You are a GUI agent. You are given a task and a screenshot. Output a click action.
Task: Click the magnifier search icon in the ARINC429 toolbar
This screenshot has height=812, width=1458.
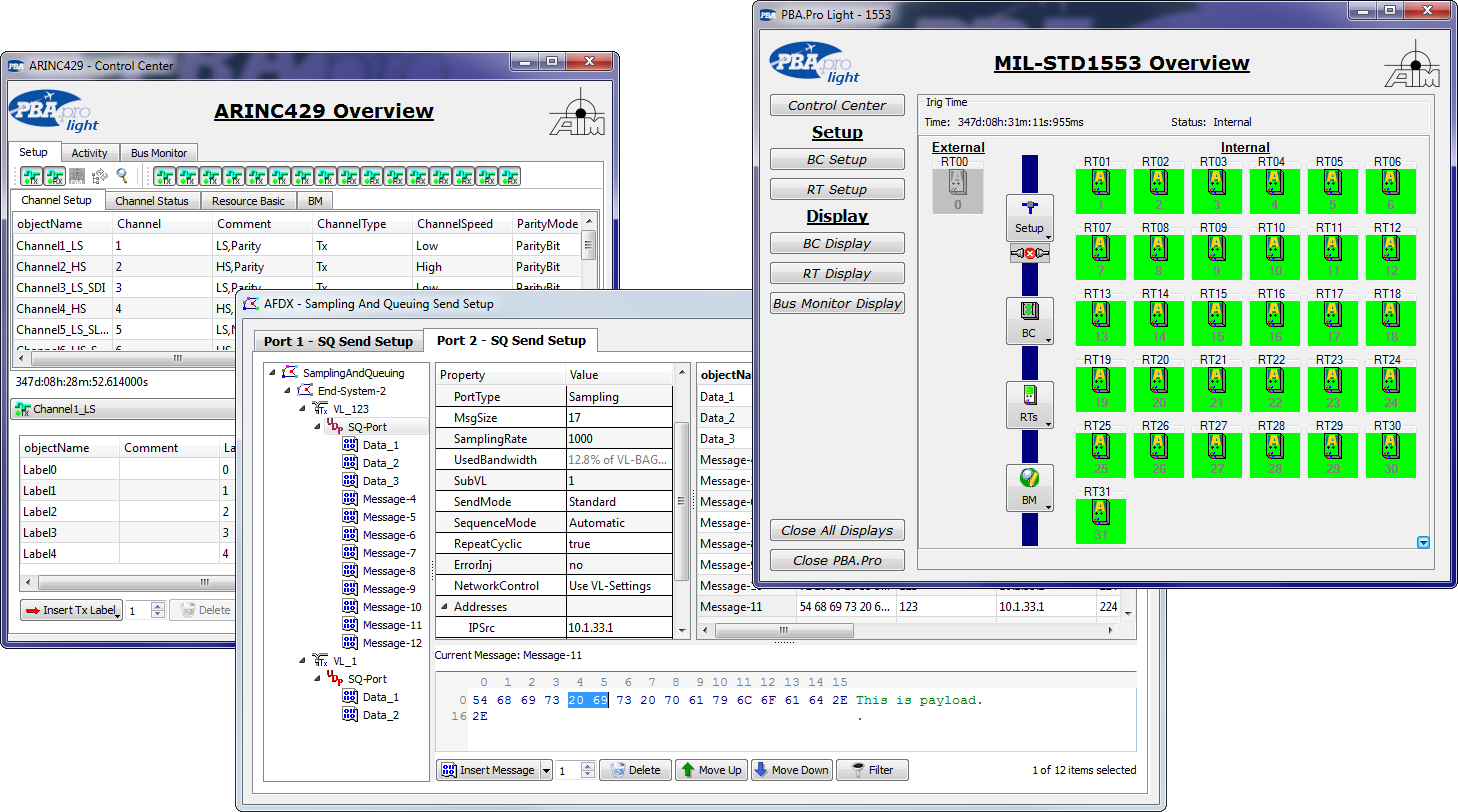[x=122, y=175]
